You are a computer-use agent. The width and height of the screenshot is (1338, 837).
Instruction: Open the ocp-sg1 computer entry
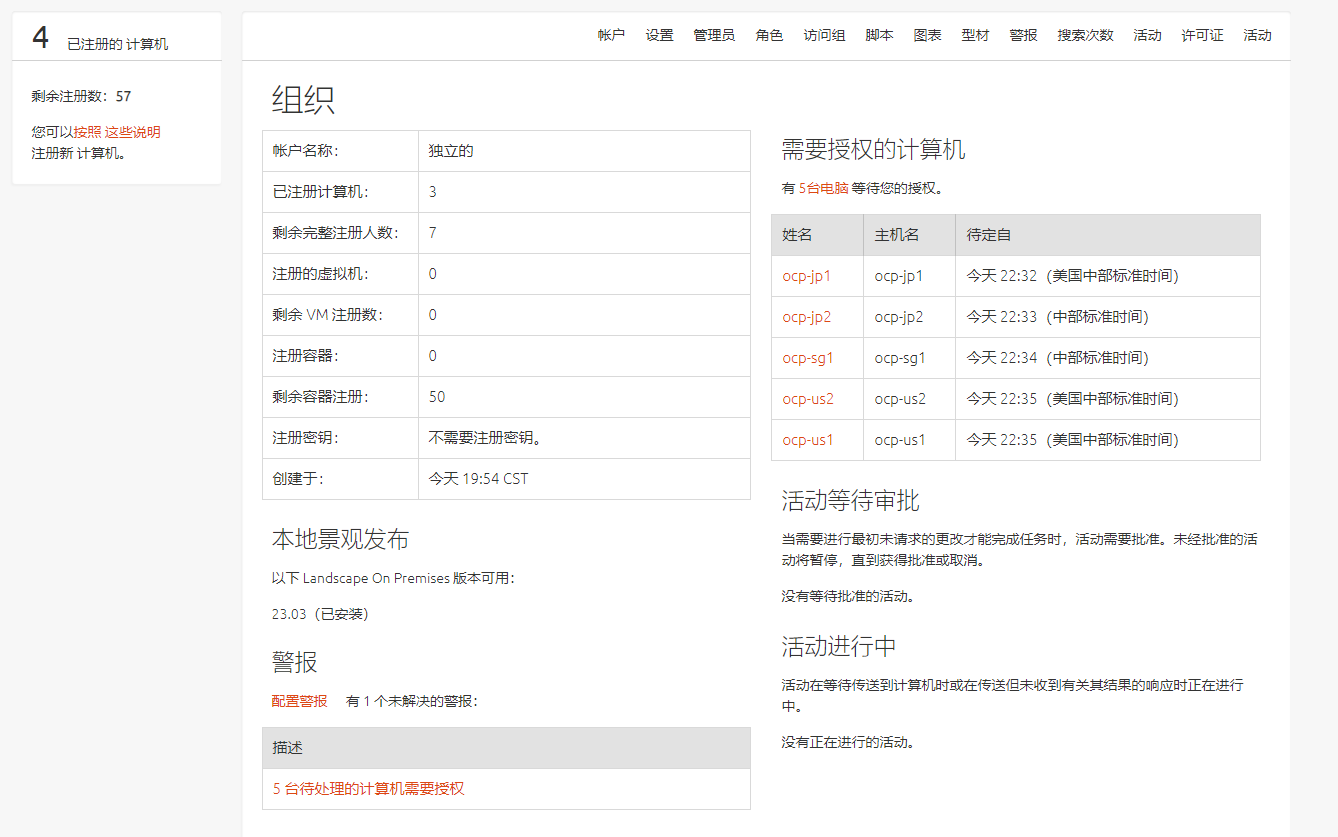pos(808,358)
